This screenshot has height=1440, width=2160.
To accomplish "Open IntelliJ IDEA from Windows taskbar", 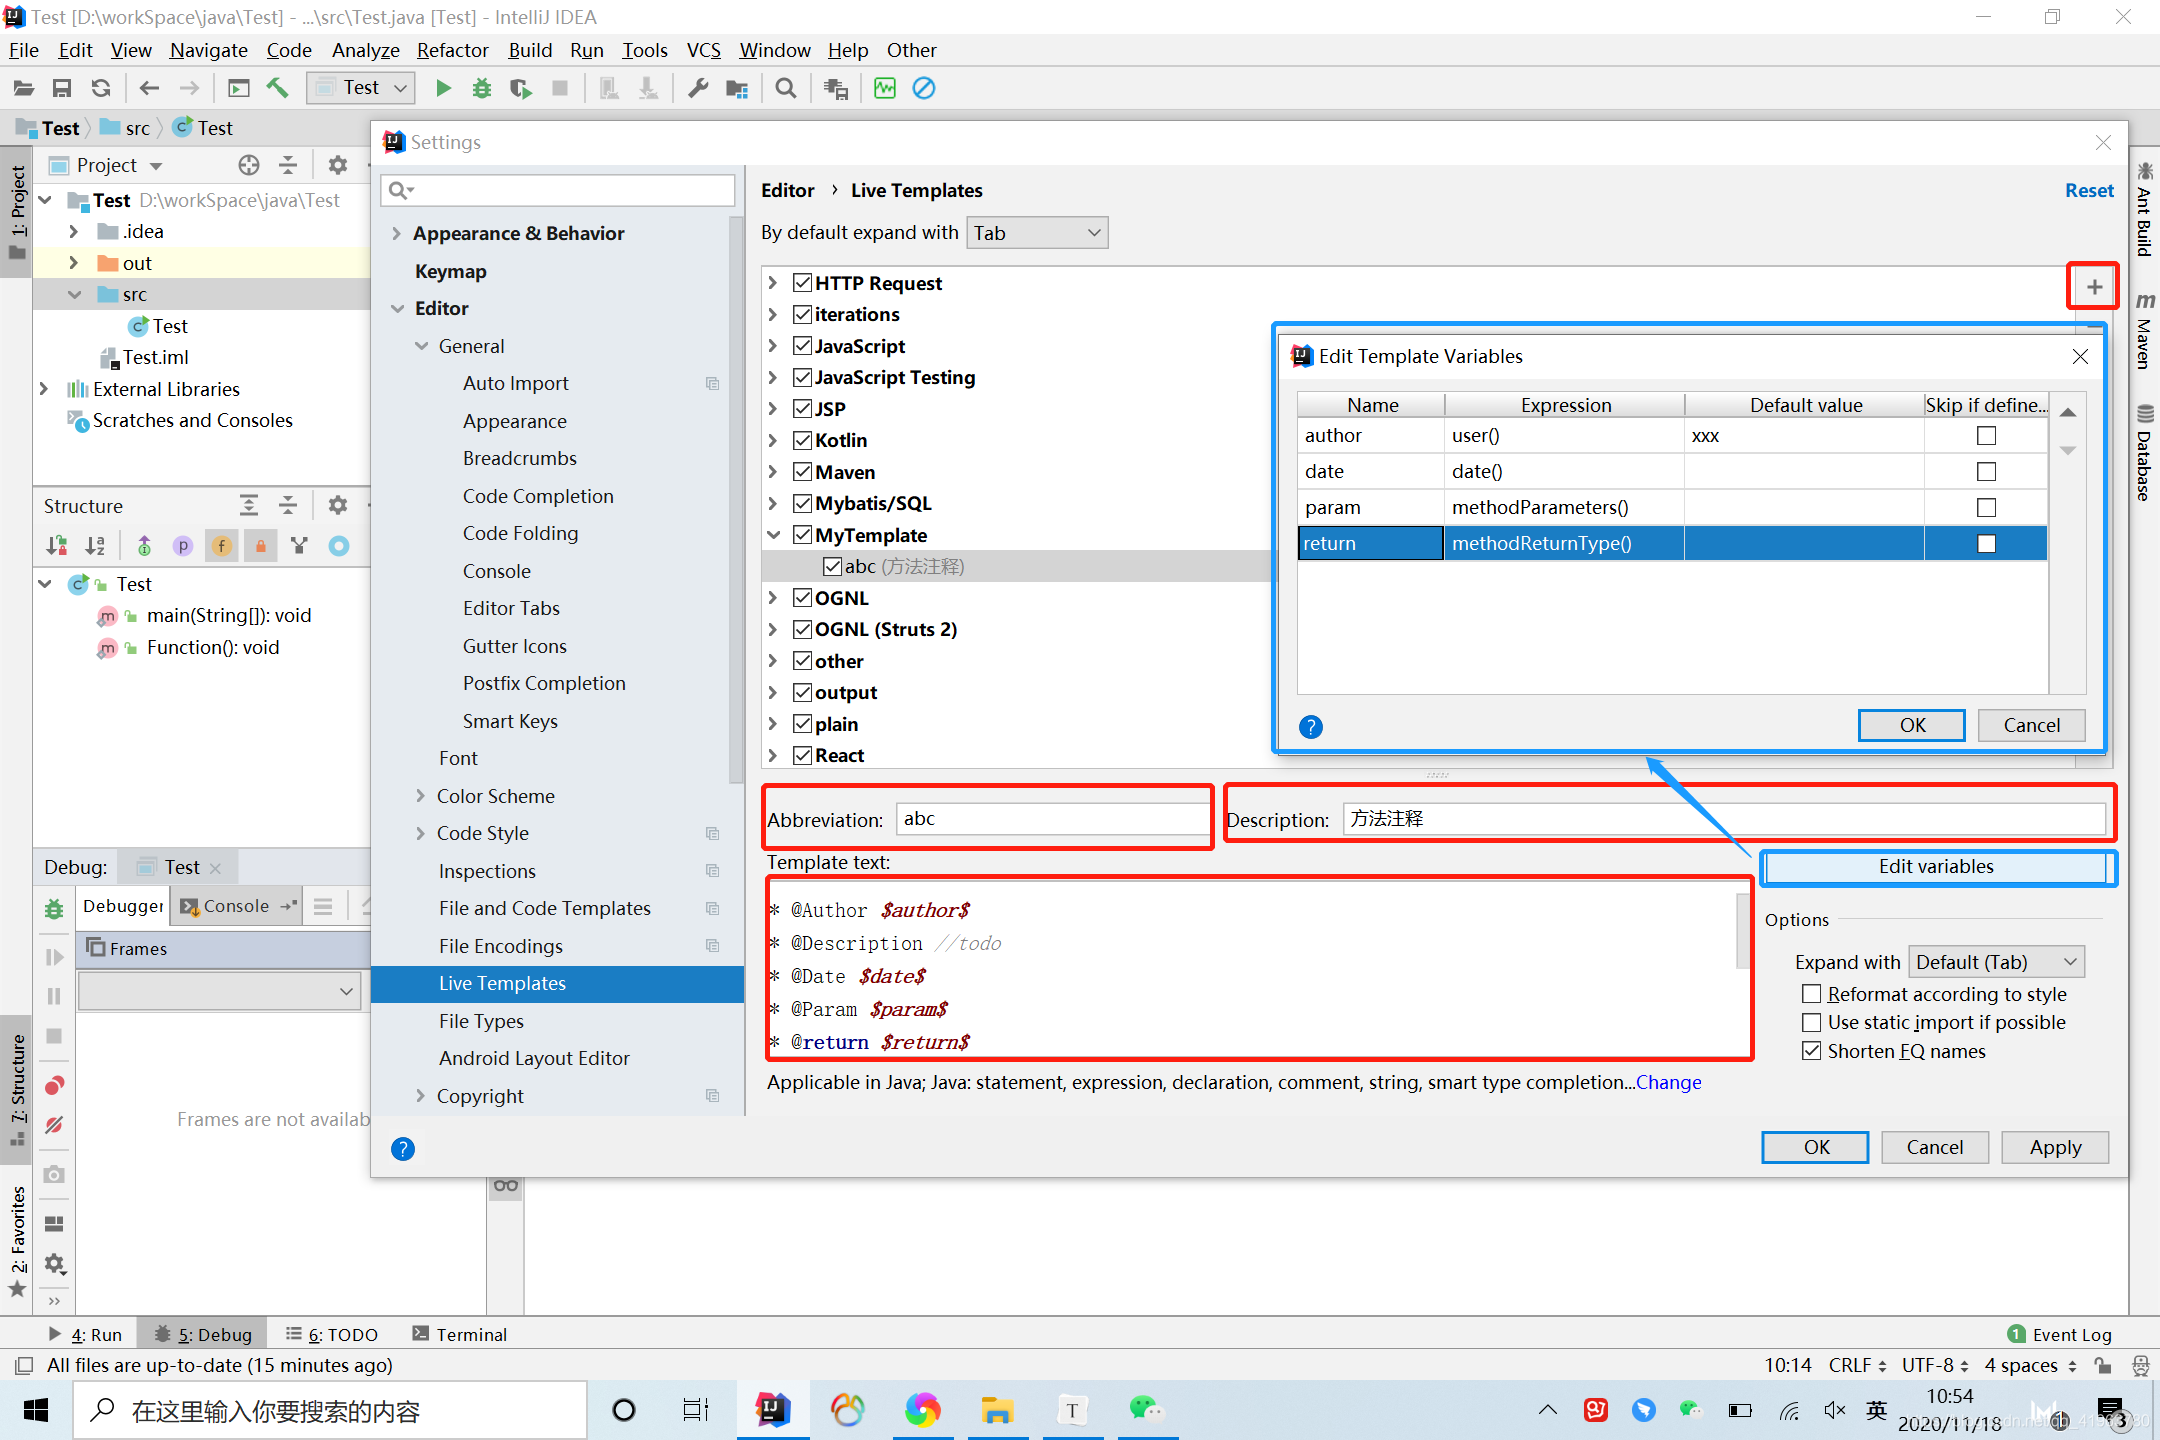I will click(772, 1410).
